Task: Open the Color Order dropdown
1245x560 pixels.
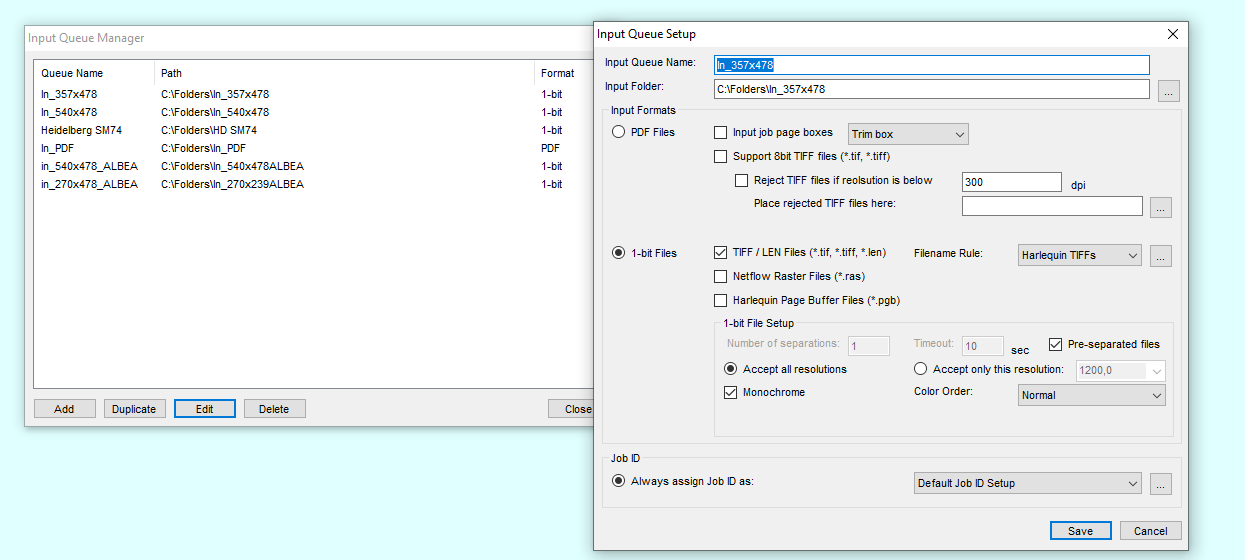Action: coord(1091,396)
